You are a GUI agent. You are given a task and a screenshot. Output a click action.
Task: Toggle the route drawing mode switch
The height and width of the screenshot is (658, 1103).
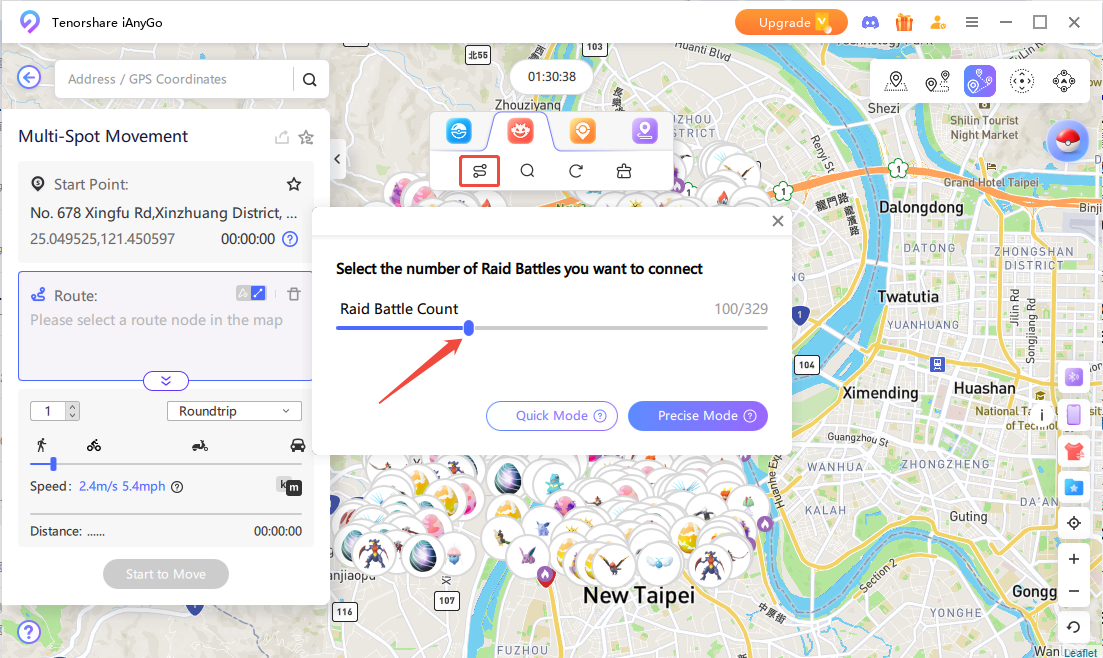point(251,293)
